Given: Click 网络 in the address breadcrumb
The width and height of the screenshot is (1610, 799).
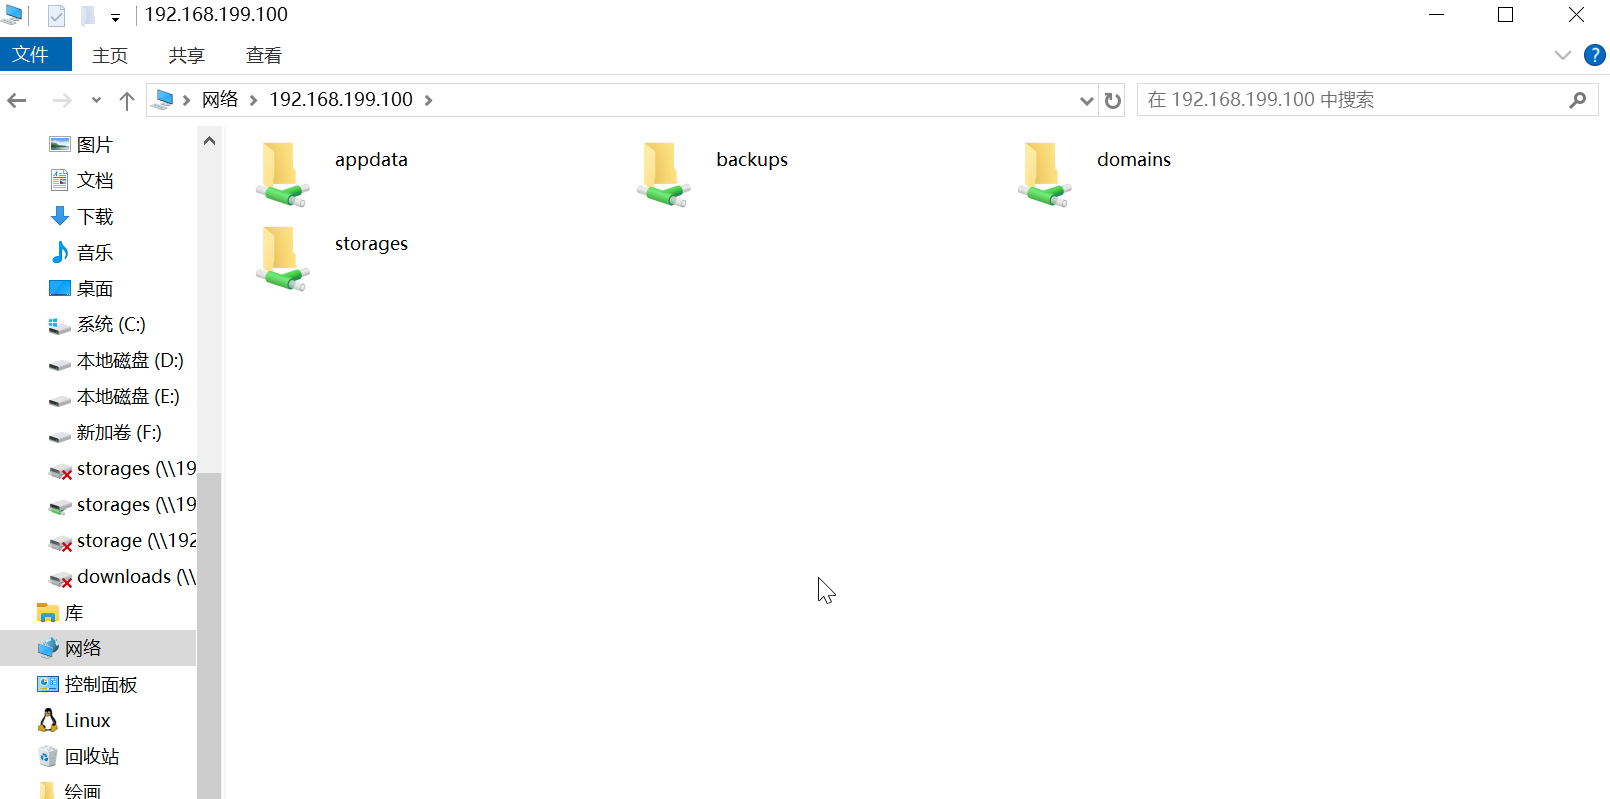Looking at the screenshot, I should tap(220, 100).
